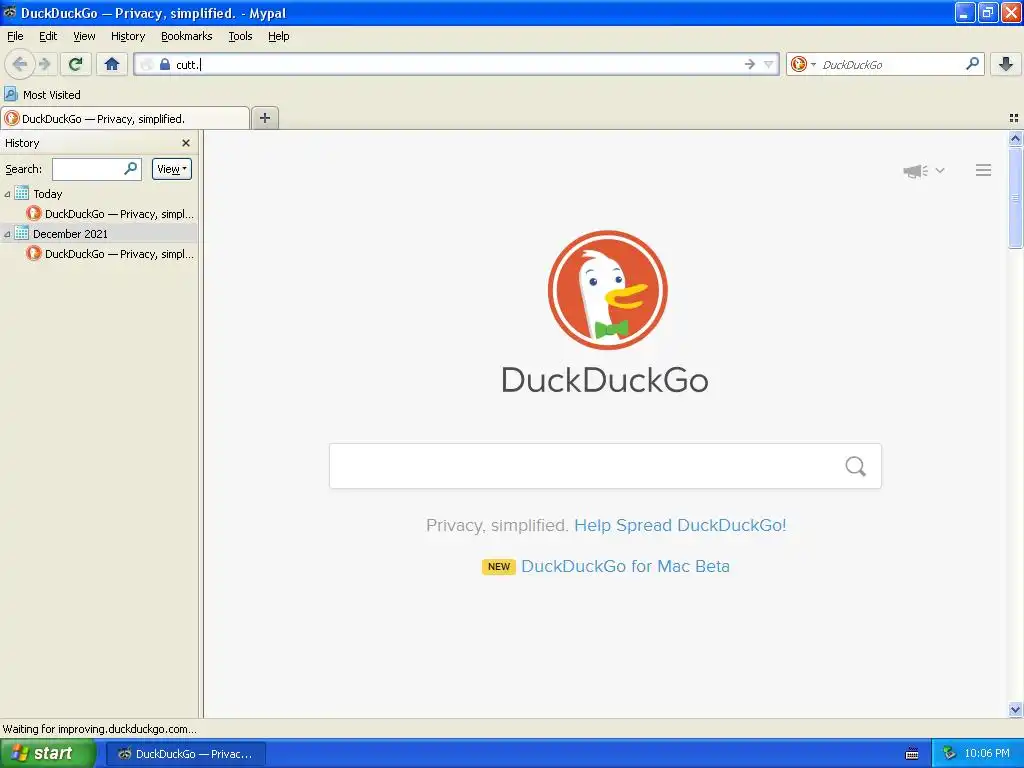Screen dimensions: 1024x768
Task: Open the File menu
Action: [x=15, y=36]
